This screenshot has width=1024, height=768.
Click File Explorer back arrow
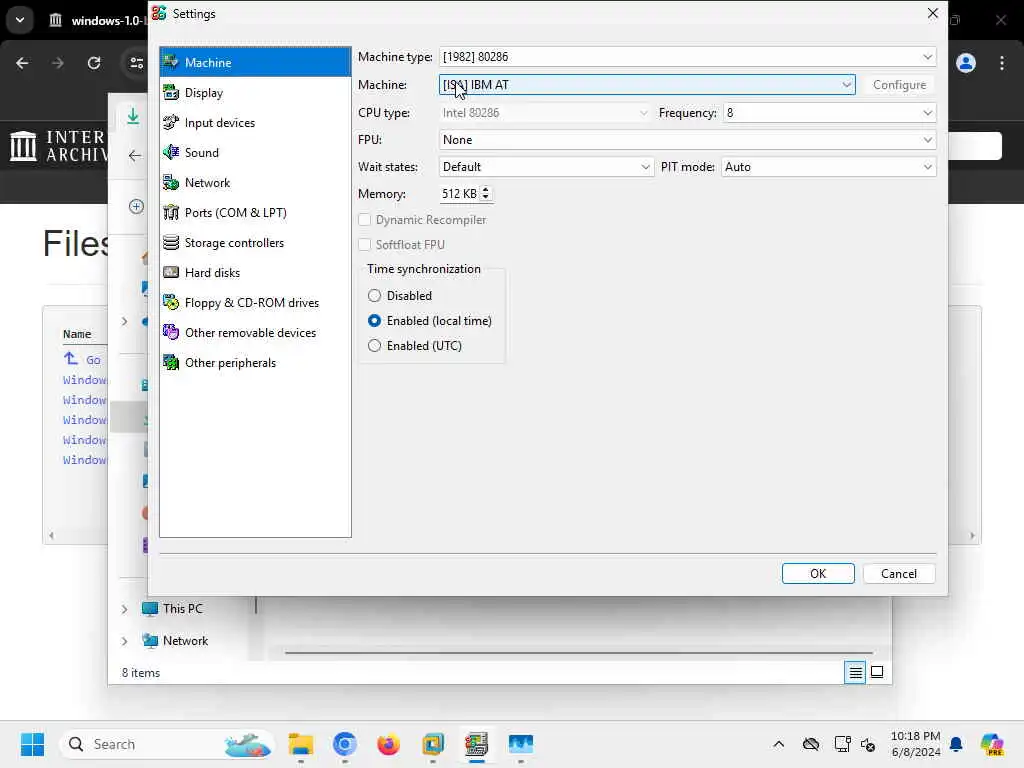[135, 155]
